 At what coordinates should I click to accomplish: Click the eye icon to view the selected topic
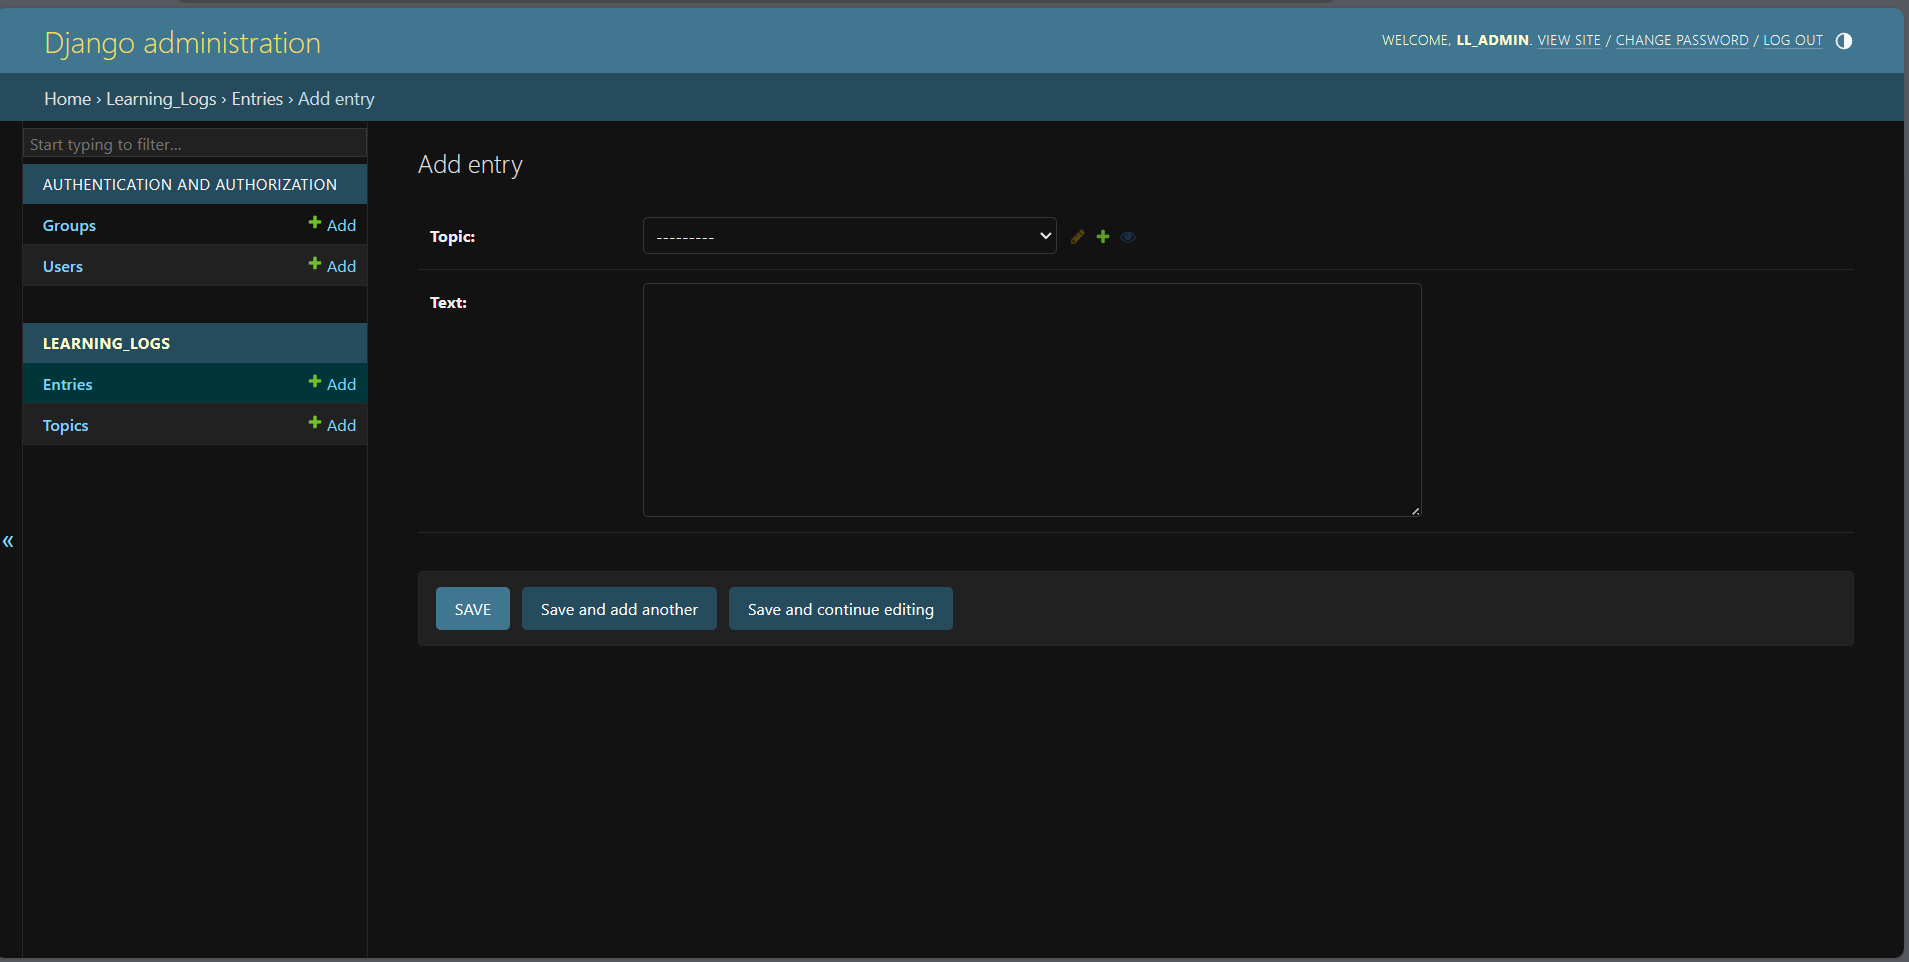pos(1128,237)
